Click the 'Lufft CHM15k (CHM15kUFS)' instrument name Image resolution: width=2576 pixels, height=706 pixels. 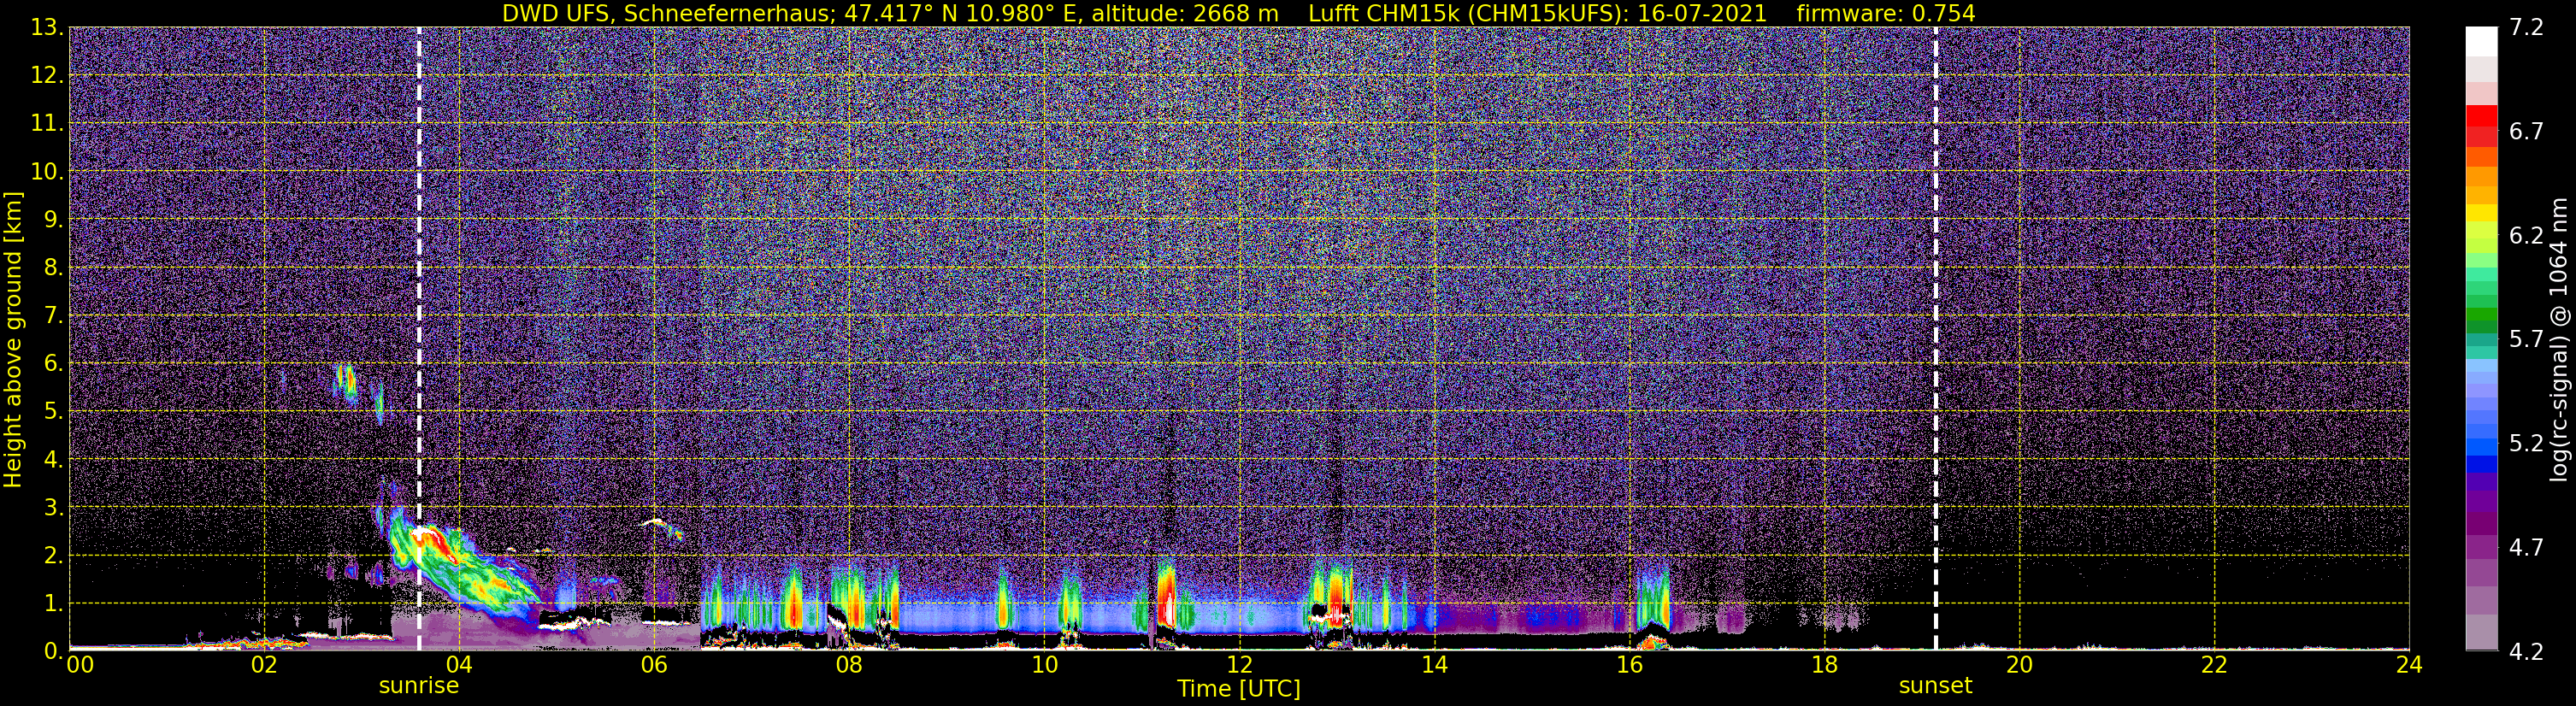[x=1469, y=13]
